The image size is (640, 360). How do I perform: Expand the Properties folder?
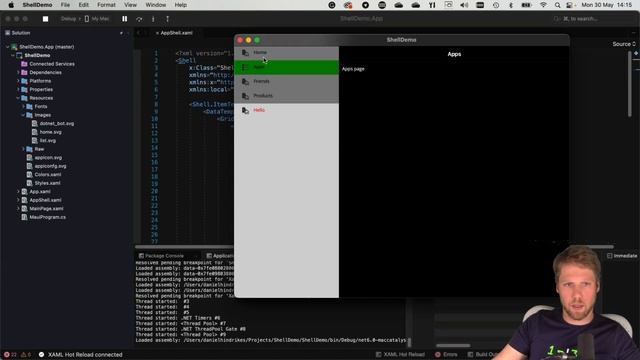point(18,90)
